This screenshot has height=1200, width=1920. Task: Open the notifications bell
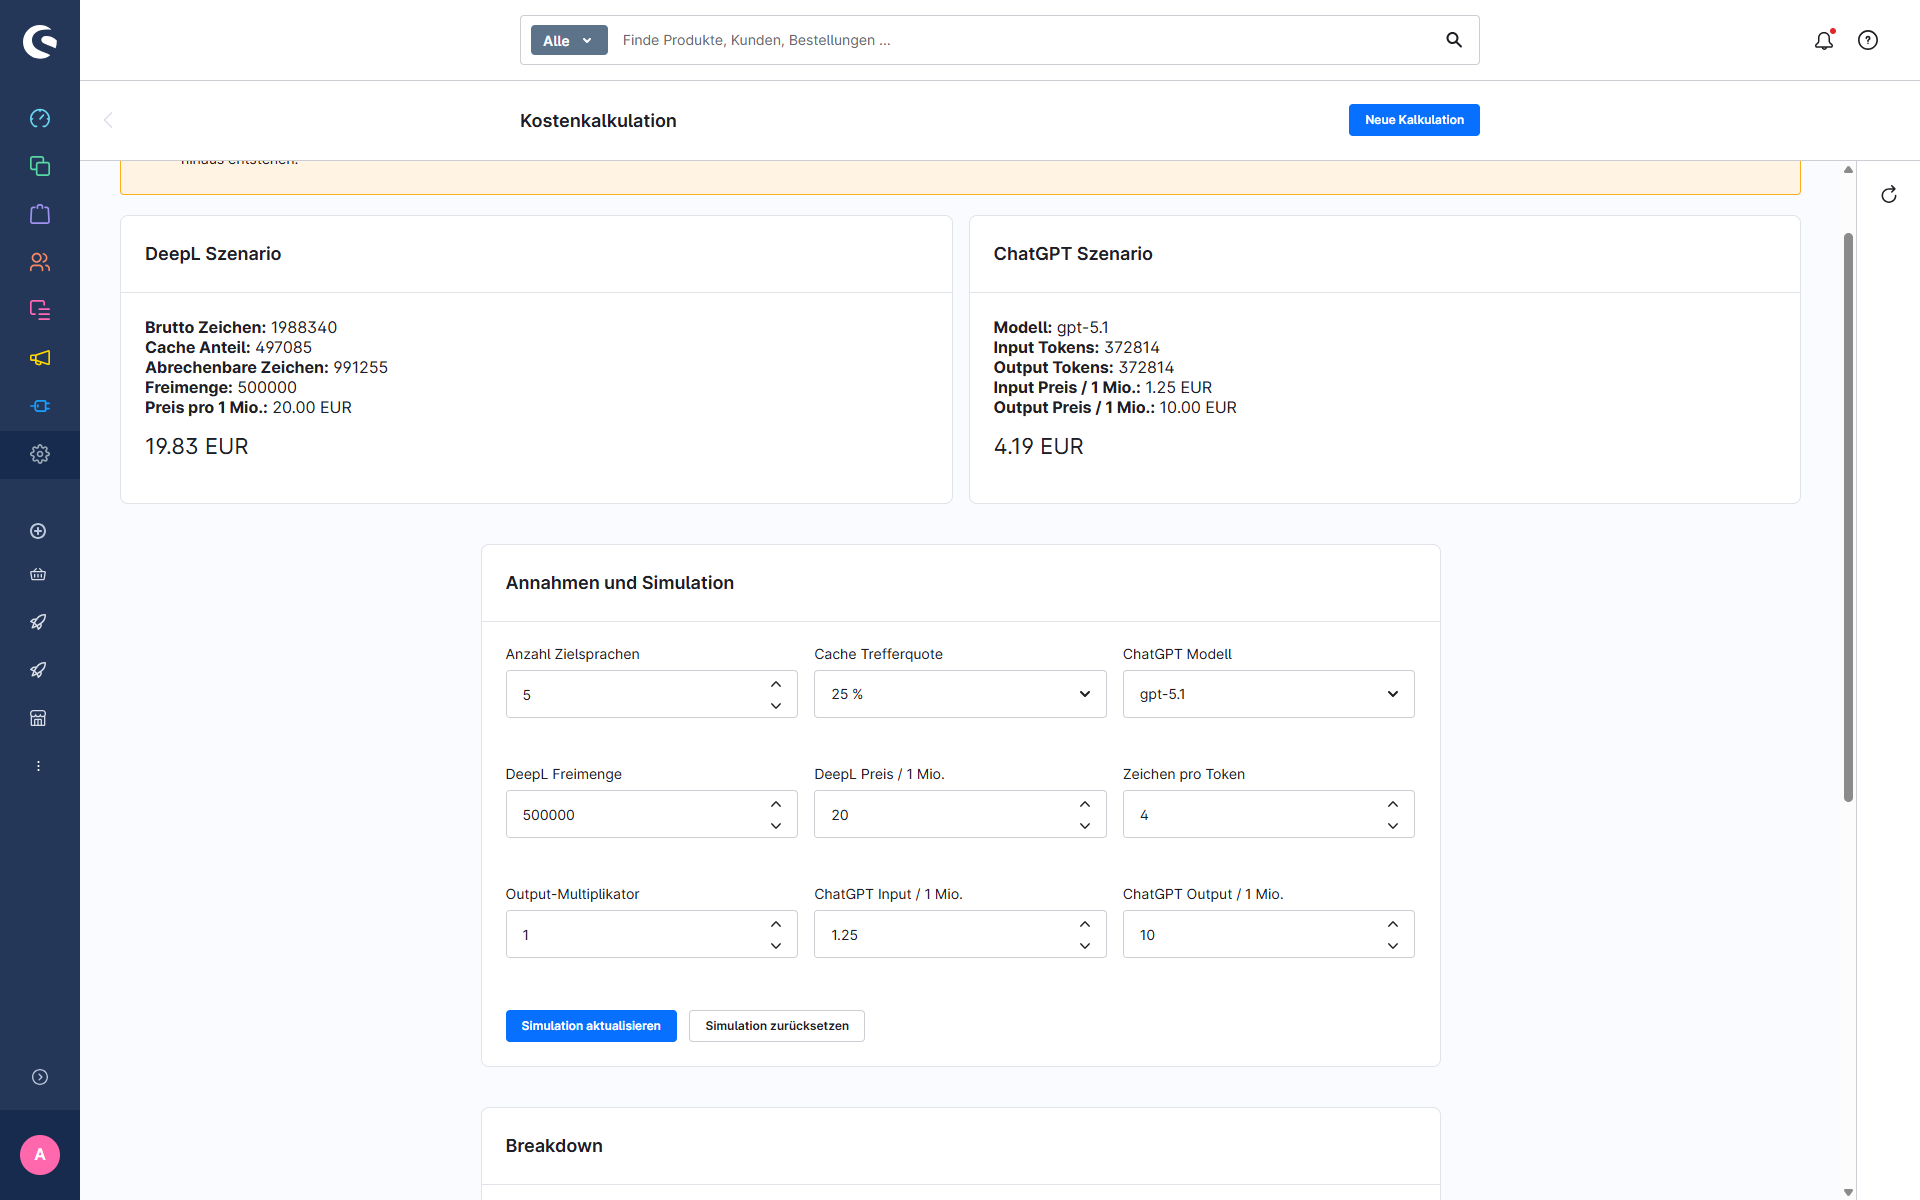[1824, 40]
